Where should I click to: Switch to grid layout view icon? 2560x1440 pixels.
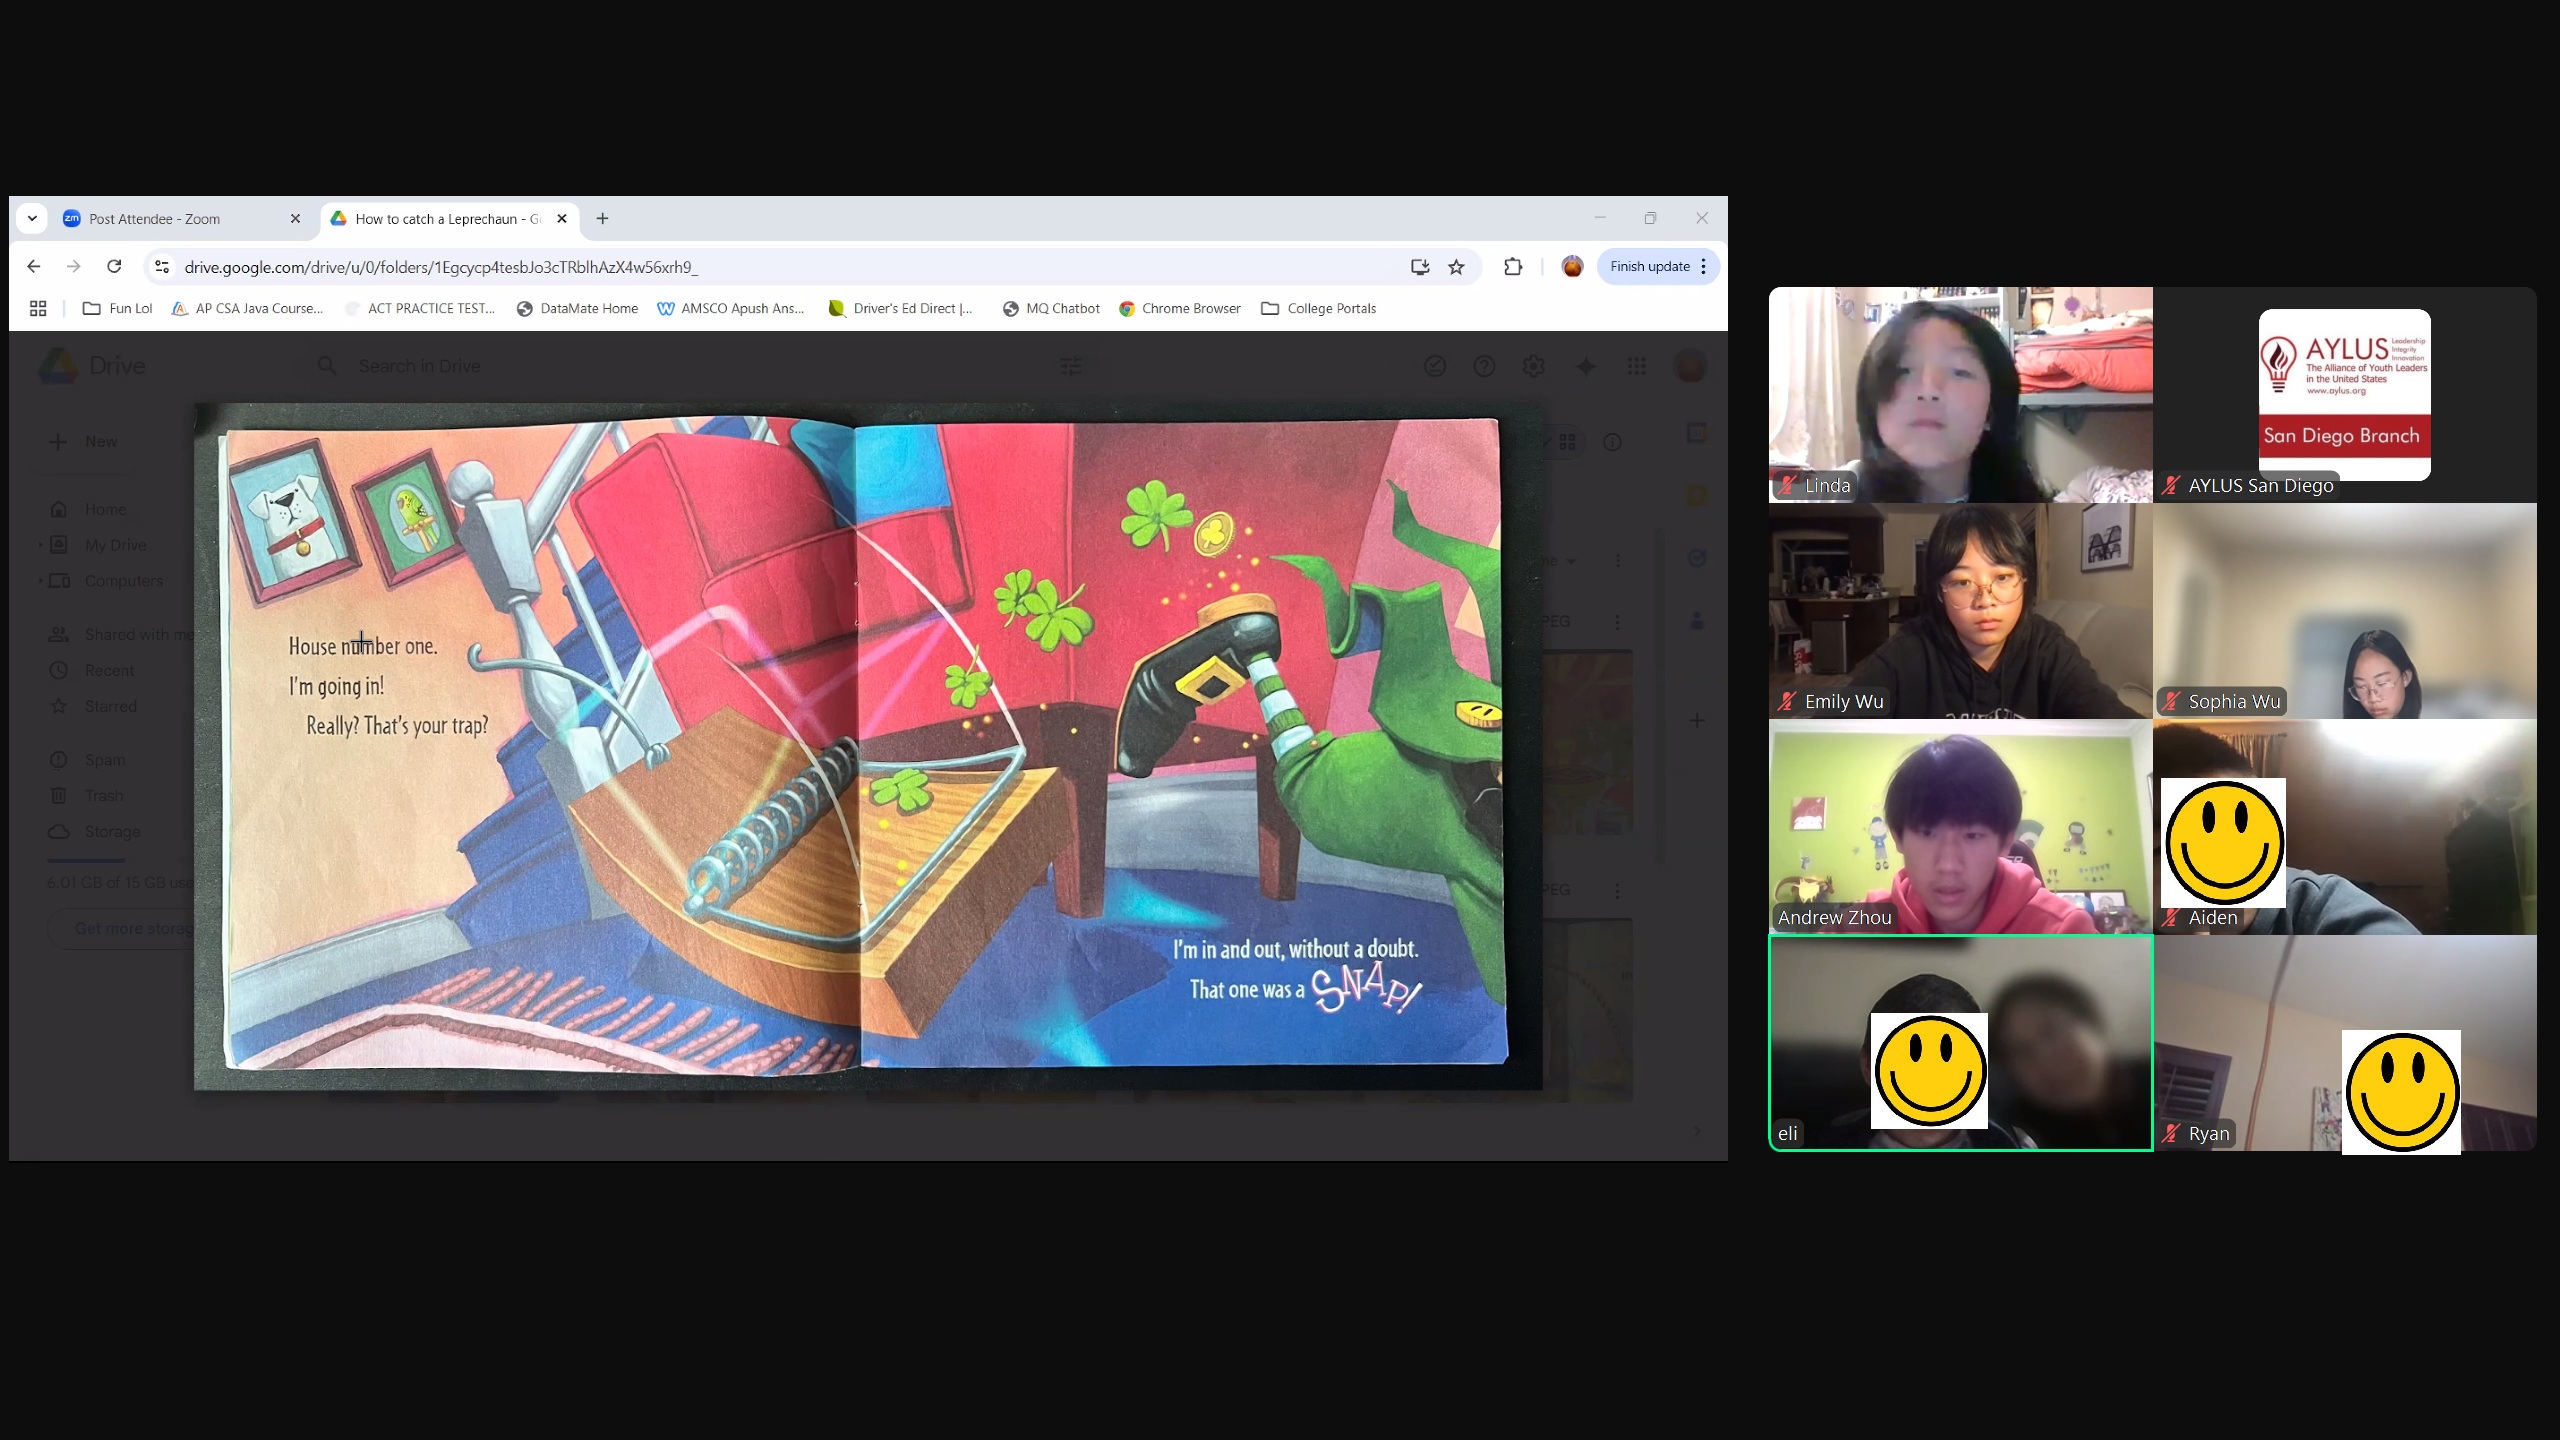click(1567, 442)
